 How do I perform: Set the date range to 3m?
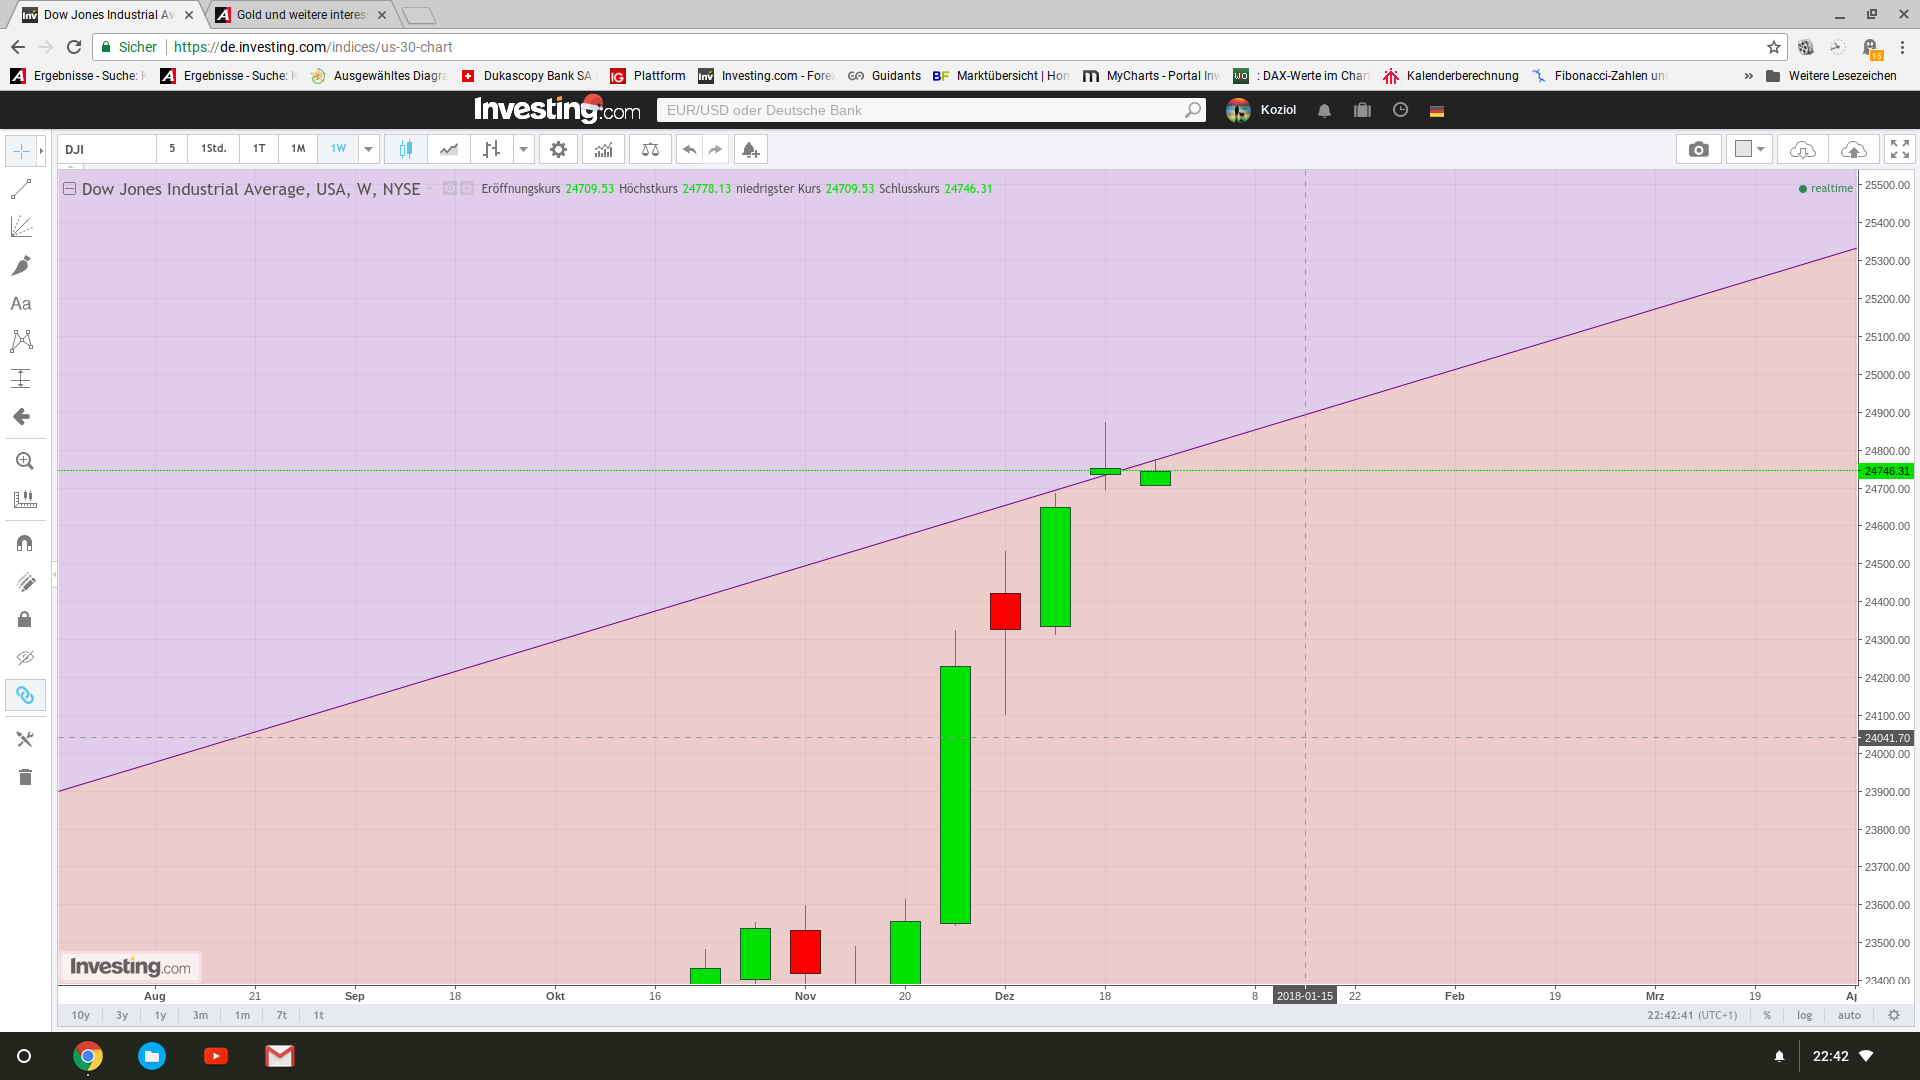click(200, 1015)
